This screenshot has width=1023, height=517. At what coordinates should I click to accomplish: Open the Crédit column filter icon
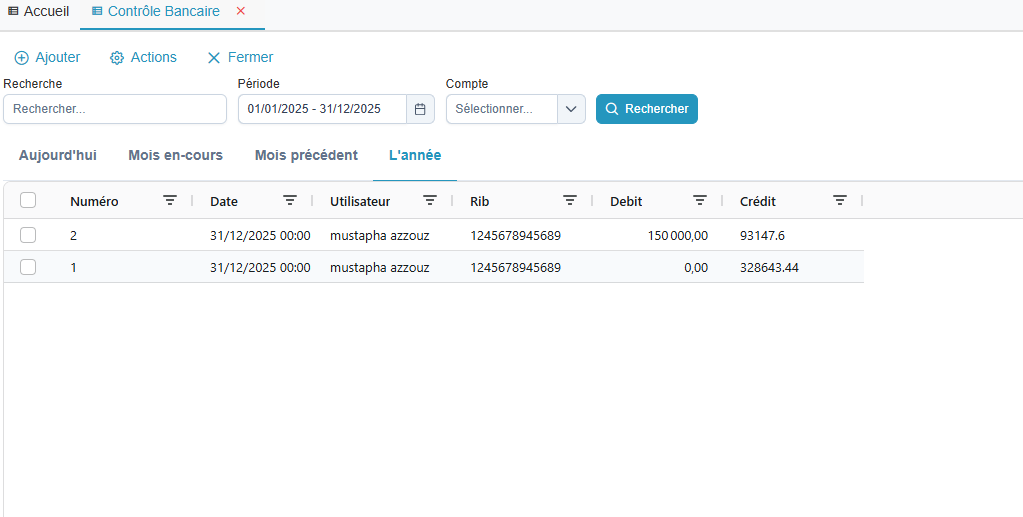point(840,201)
